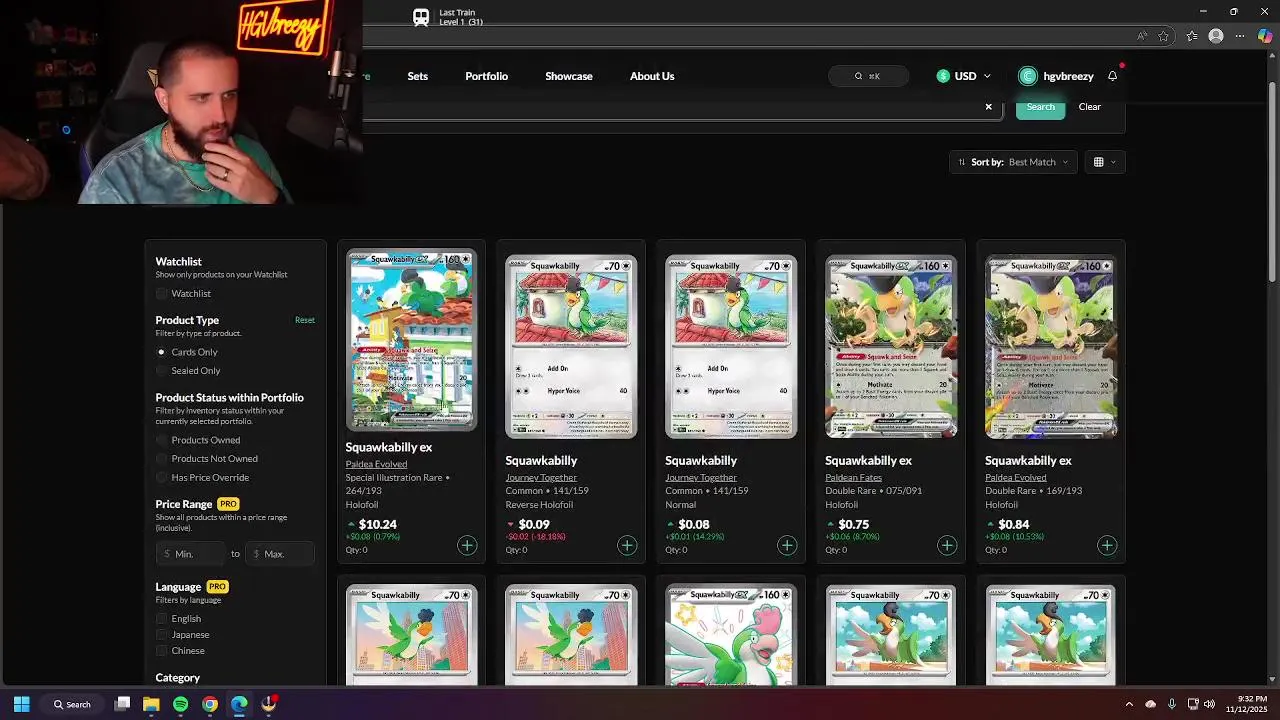Open Journey Together link under $0.09 card
Screen dimensions: 1280x720
[x=541, y=478]
